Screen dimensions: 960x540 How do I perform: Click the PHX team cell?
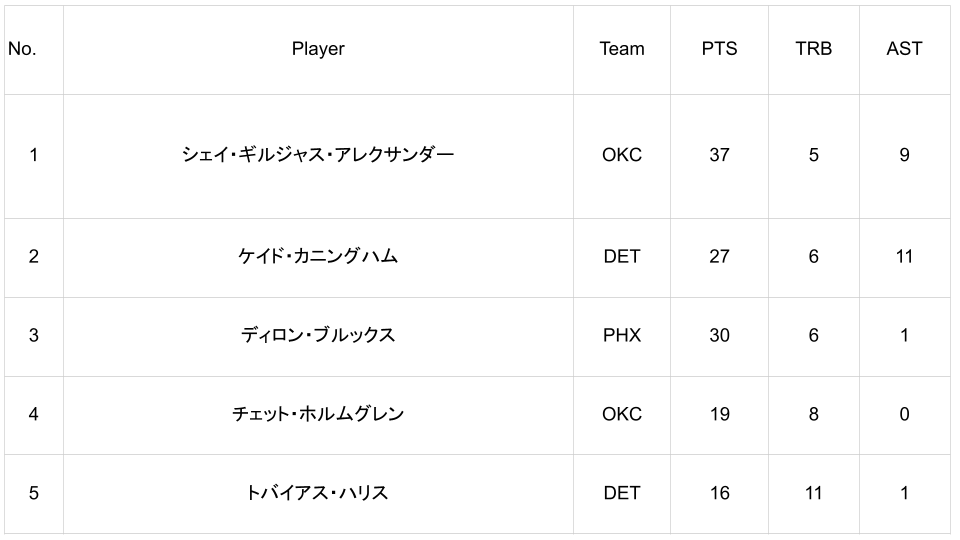tap(621, 336)
